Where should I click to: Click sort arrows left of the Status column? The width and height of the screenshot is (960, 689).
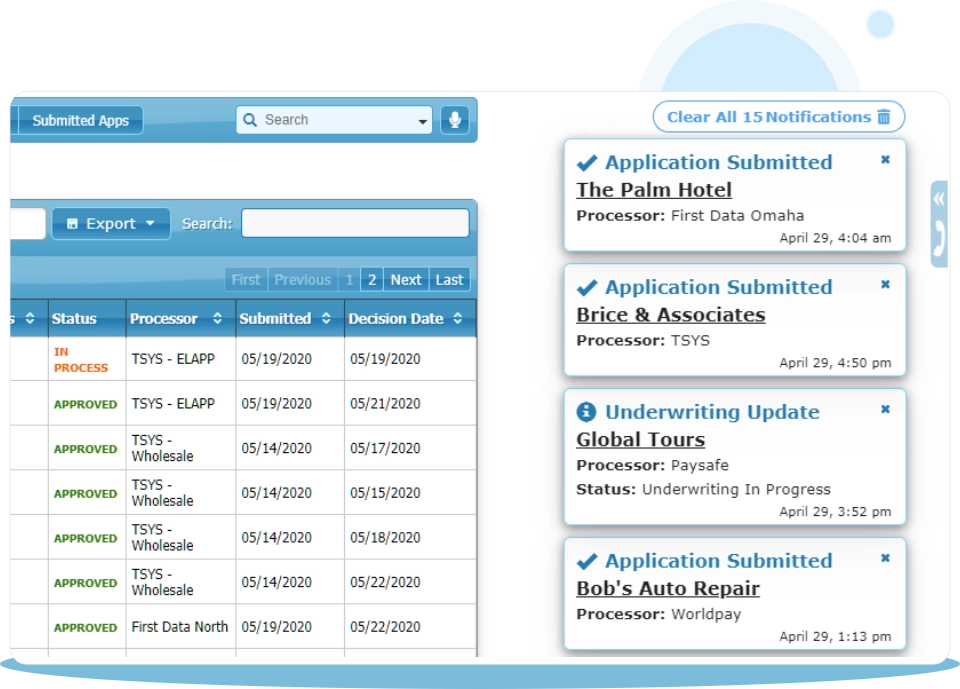tap(30, 318)
